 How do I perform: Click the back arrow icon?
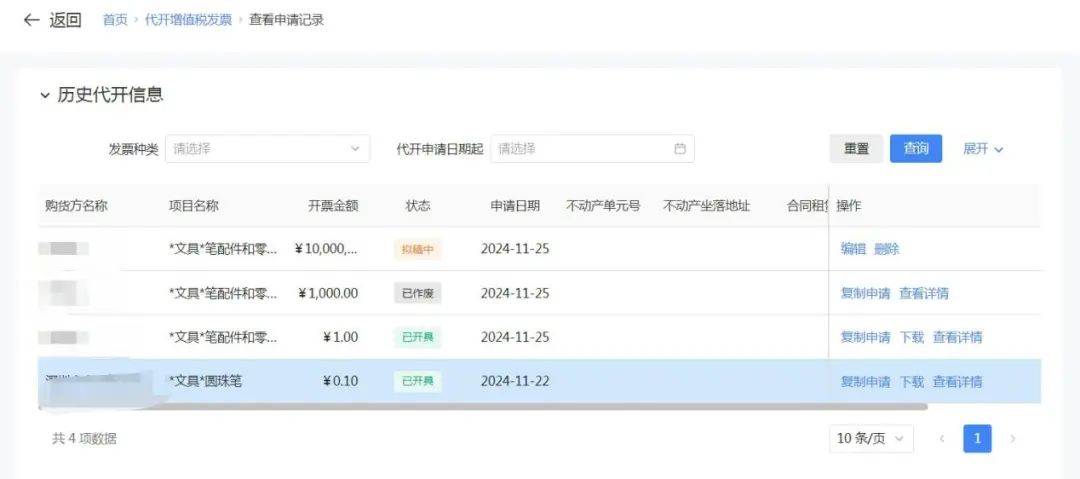click(x=31, y=20)
